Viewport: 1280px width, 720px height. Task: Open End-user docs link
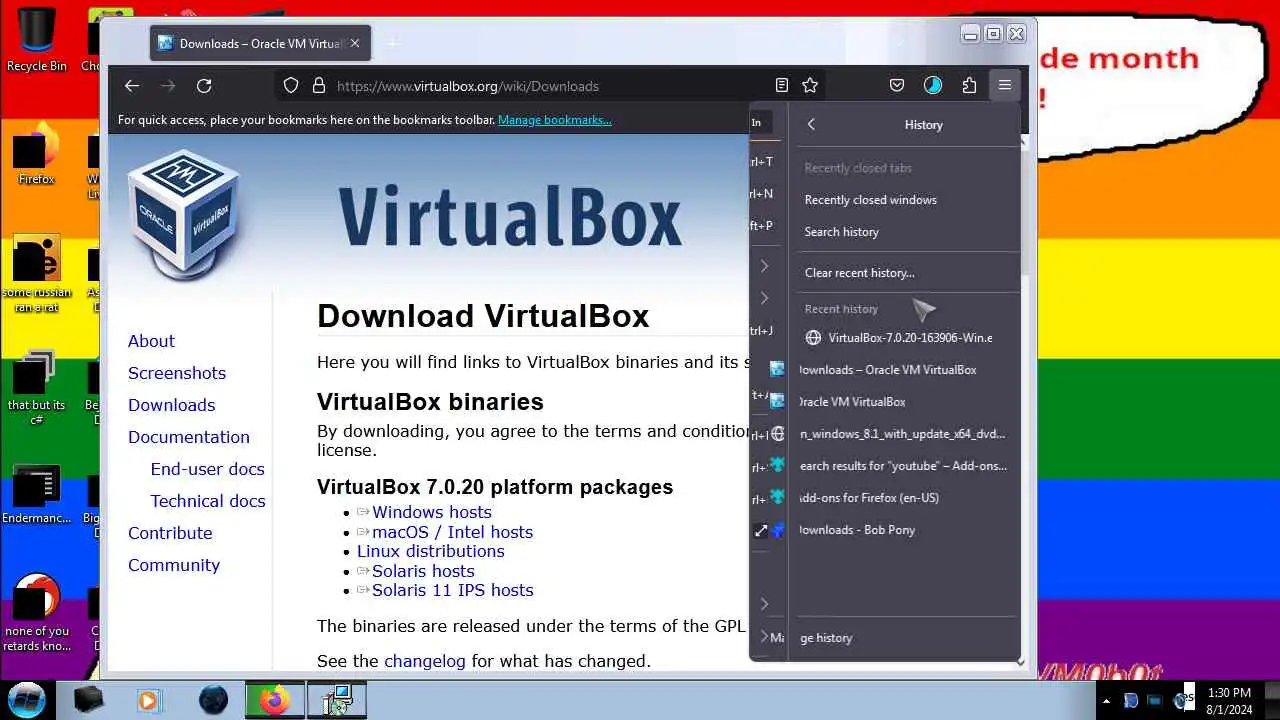click(x=207, y=469)
